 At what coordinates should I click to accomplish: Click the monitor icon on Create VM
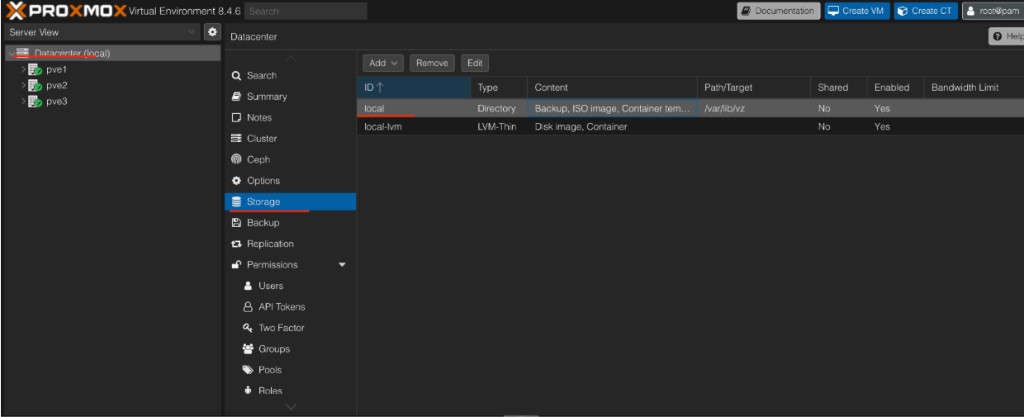pos(833,11)
